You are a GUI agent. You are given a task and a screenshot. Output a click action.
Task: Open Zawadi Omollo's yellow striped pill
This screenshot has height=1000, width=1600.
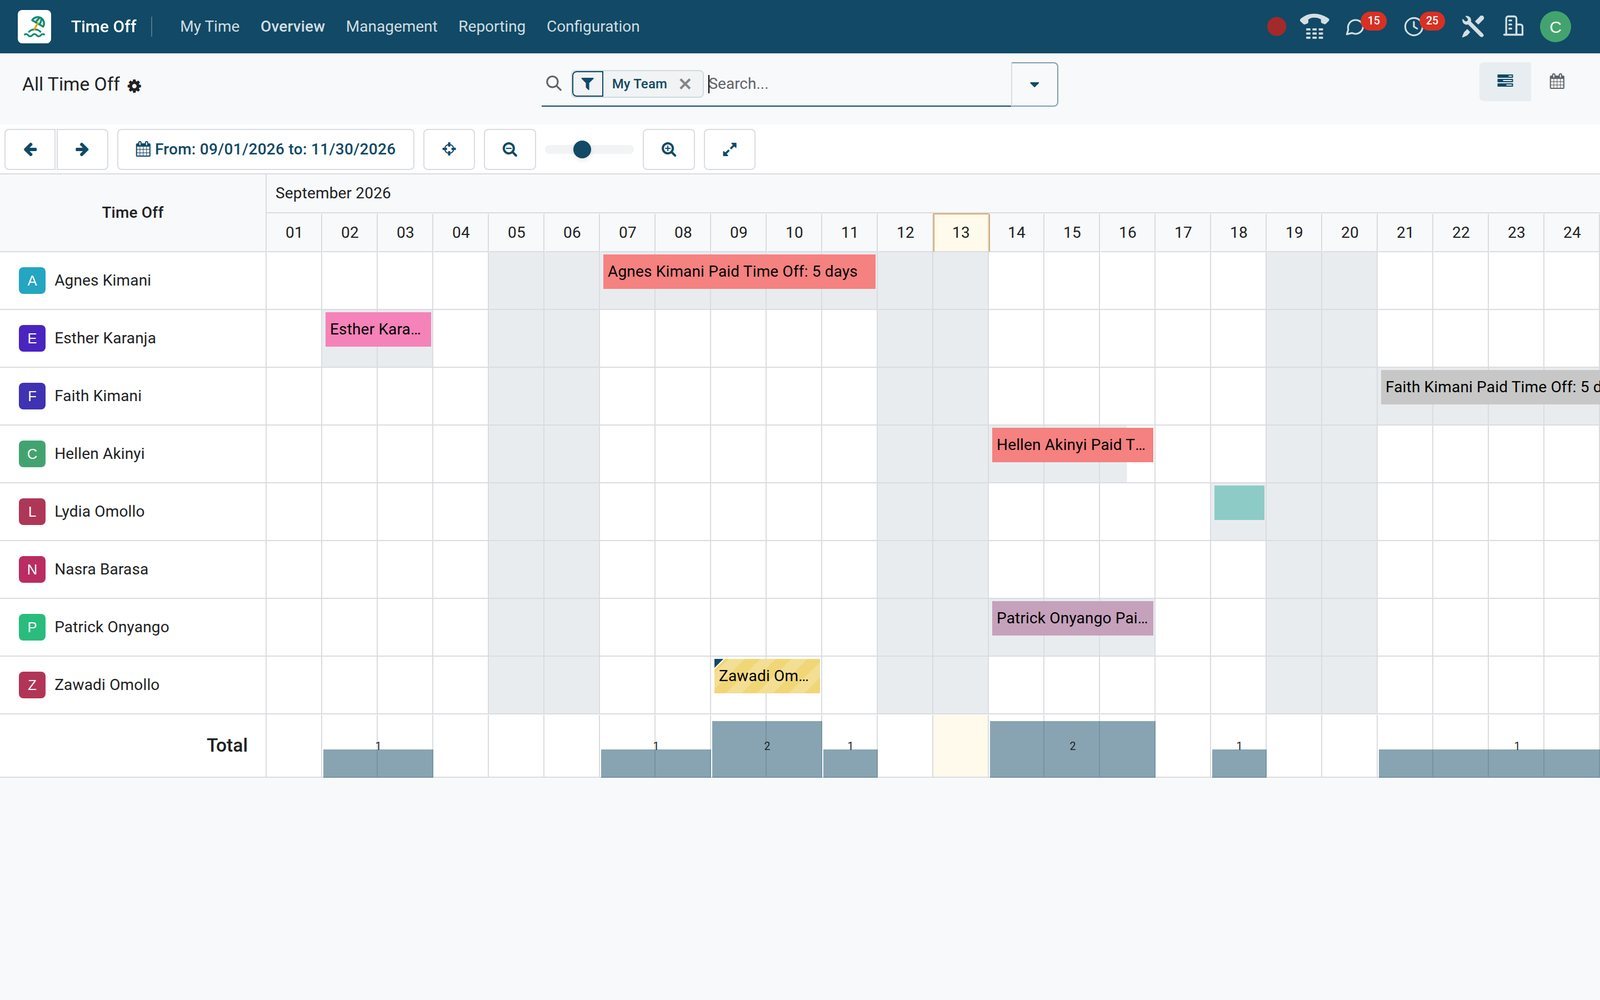(x=767, y=676)
